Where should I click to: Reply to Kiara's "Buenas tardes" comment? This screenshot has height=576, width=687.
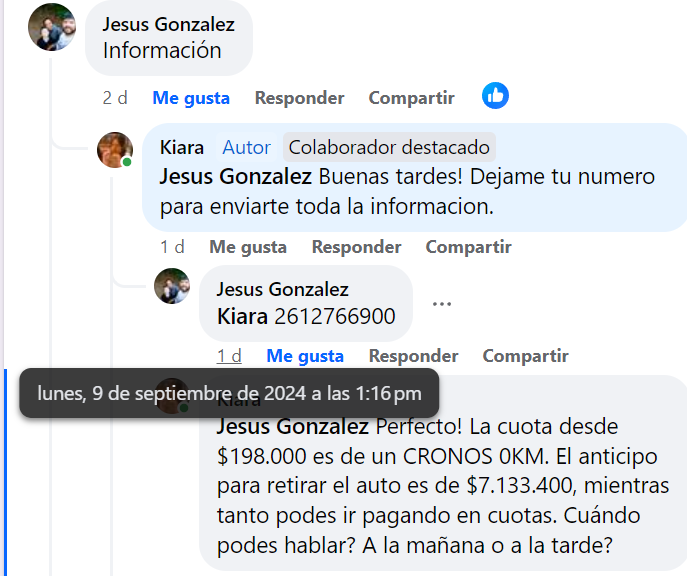(x=356, y=247)
